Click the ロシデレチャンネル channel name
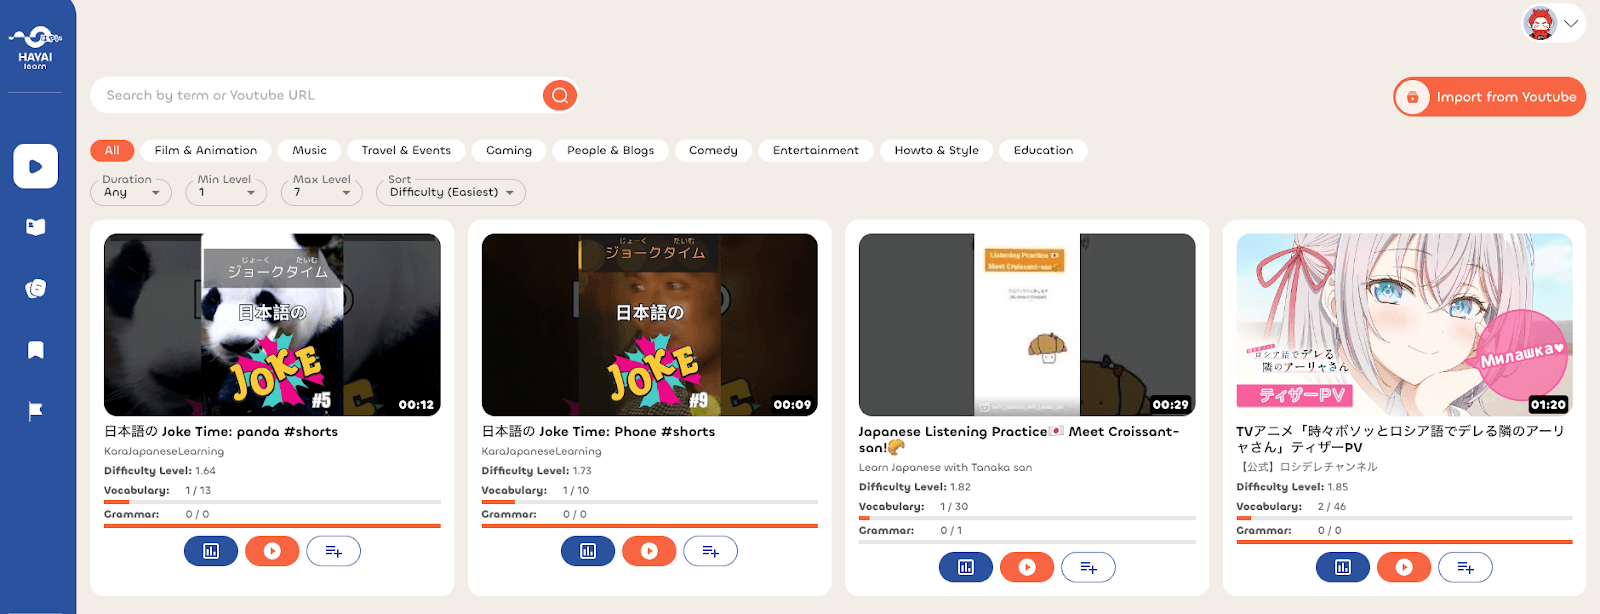 tap(1307, 467)
